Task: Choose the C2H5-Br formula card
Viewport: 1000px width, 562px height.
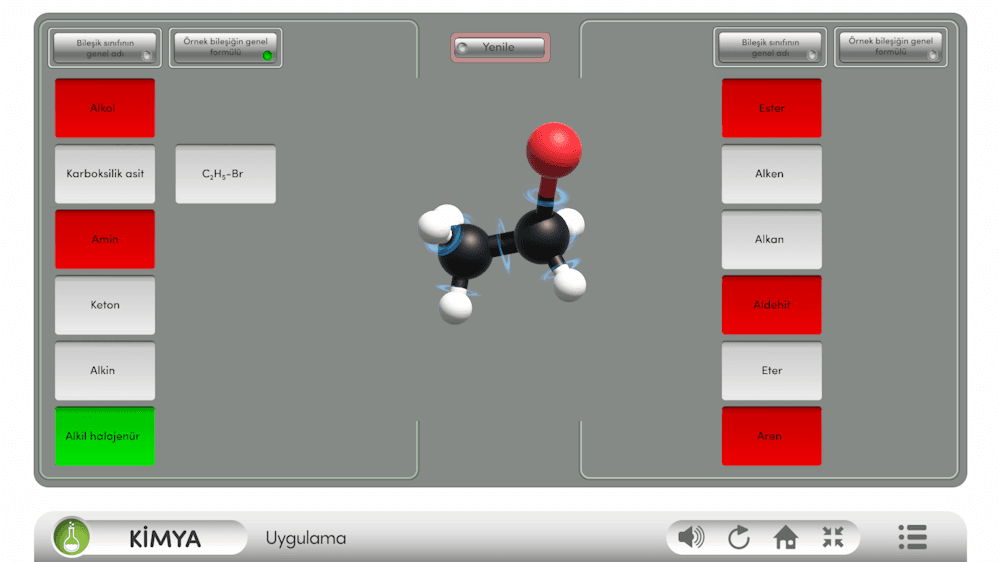Action: click(225, 174)
